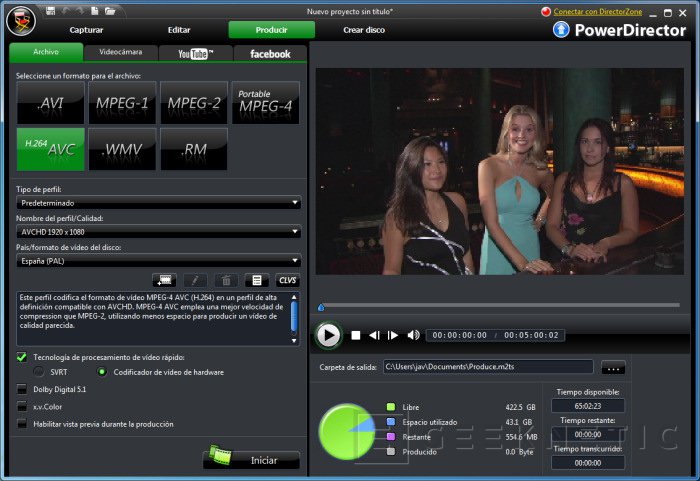Viewport: 700px width, 481px height.
Task: Select the .AVI file format
Action: 50,103
